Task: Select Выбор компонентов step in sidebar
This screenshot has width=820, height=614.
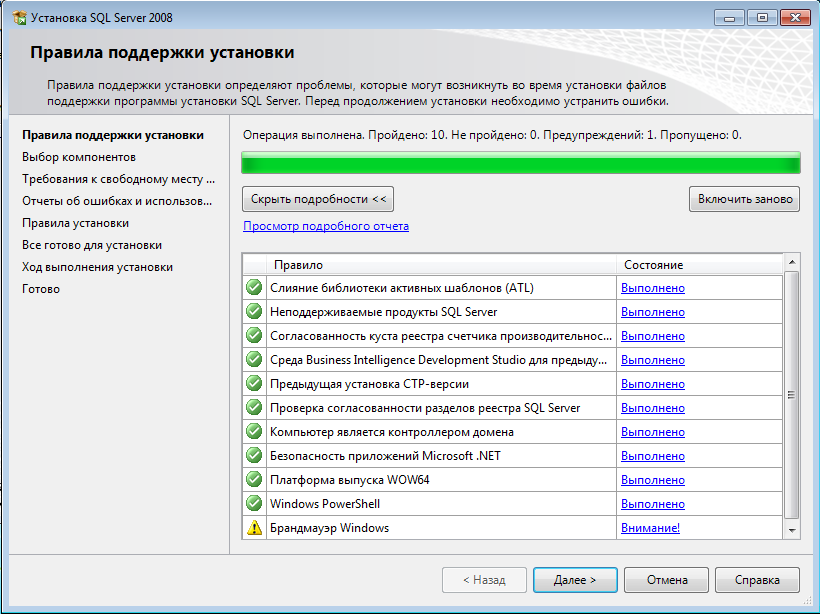Action: [x=79, y=157]
